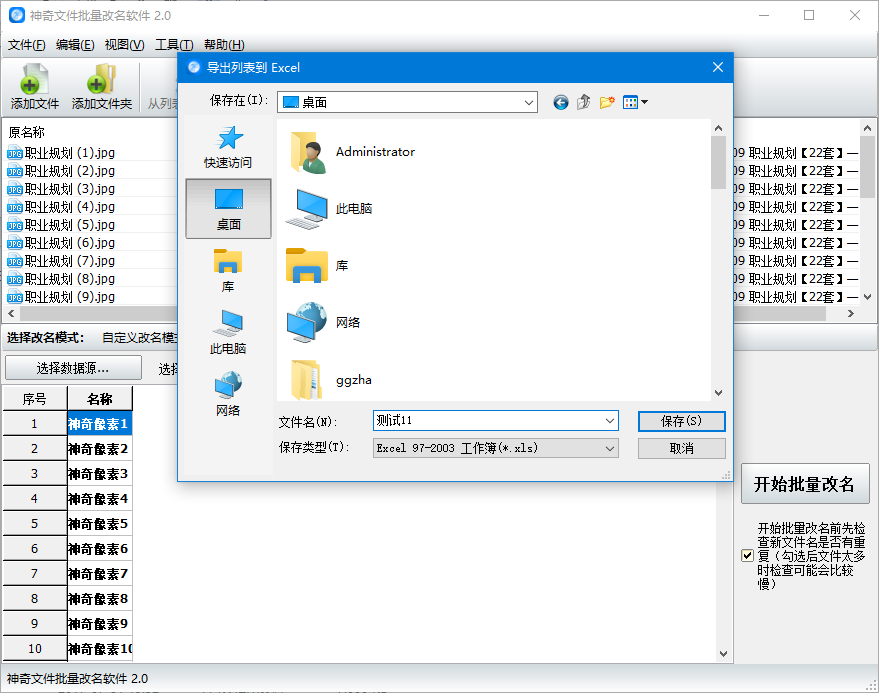Viewport: 879px width, 693px height.
Task: Click row number 10 in the table
Action: [x=35, y=649]
